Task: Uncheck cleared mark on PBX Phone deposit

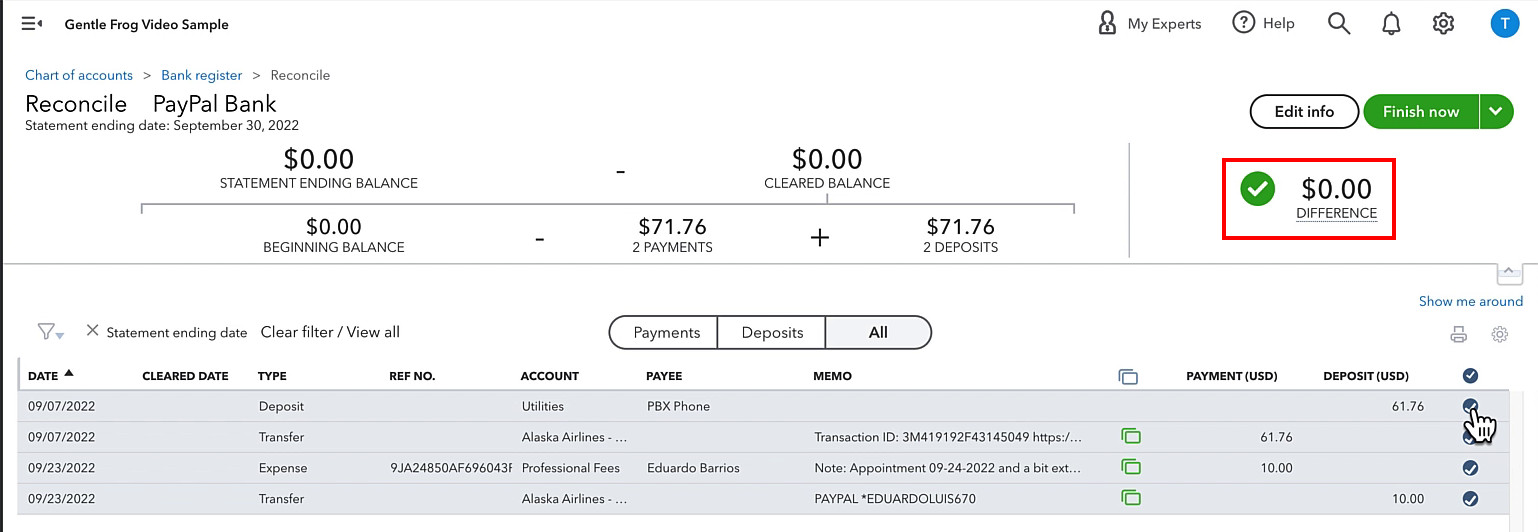Action: tap(1470, 406)
